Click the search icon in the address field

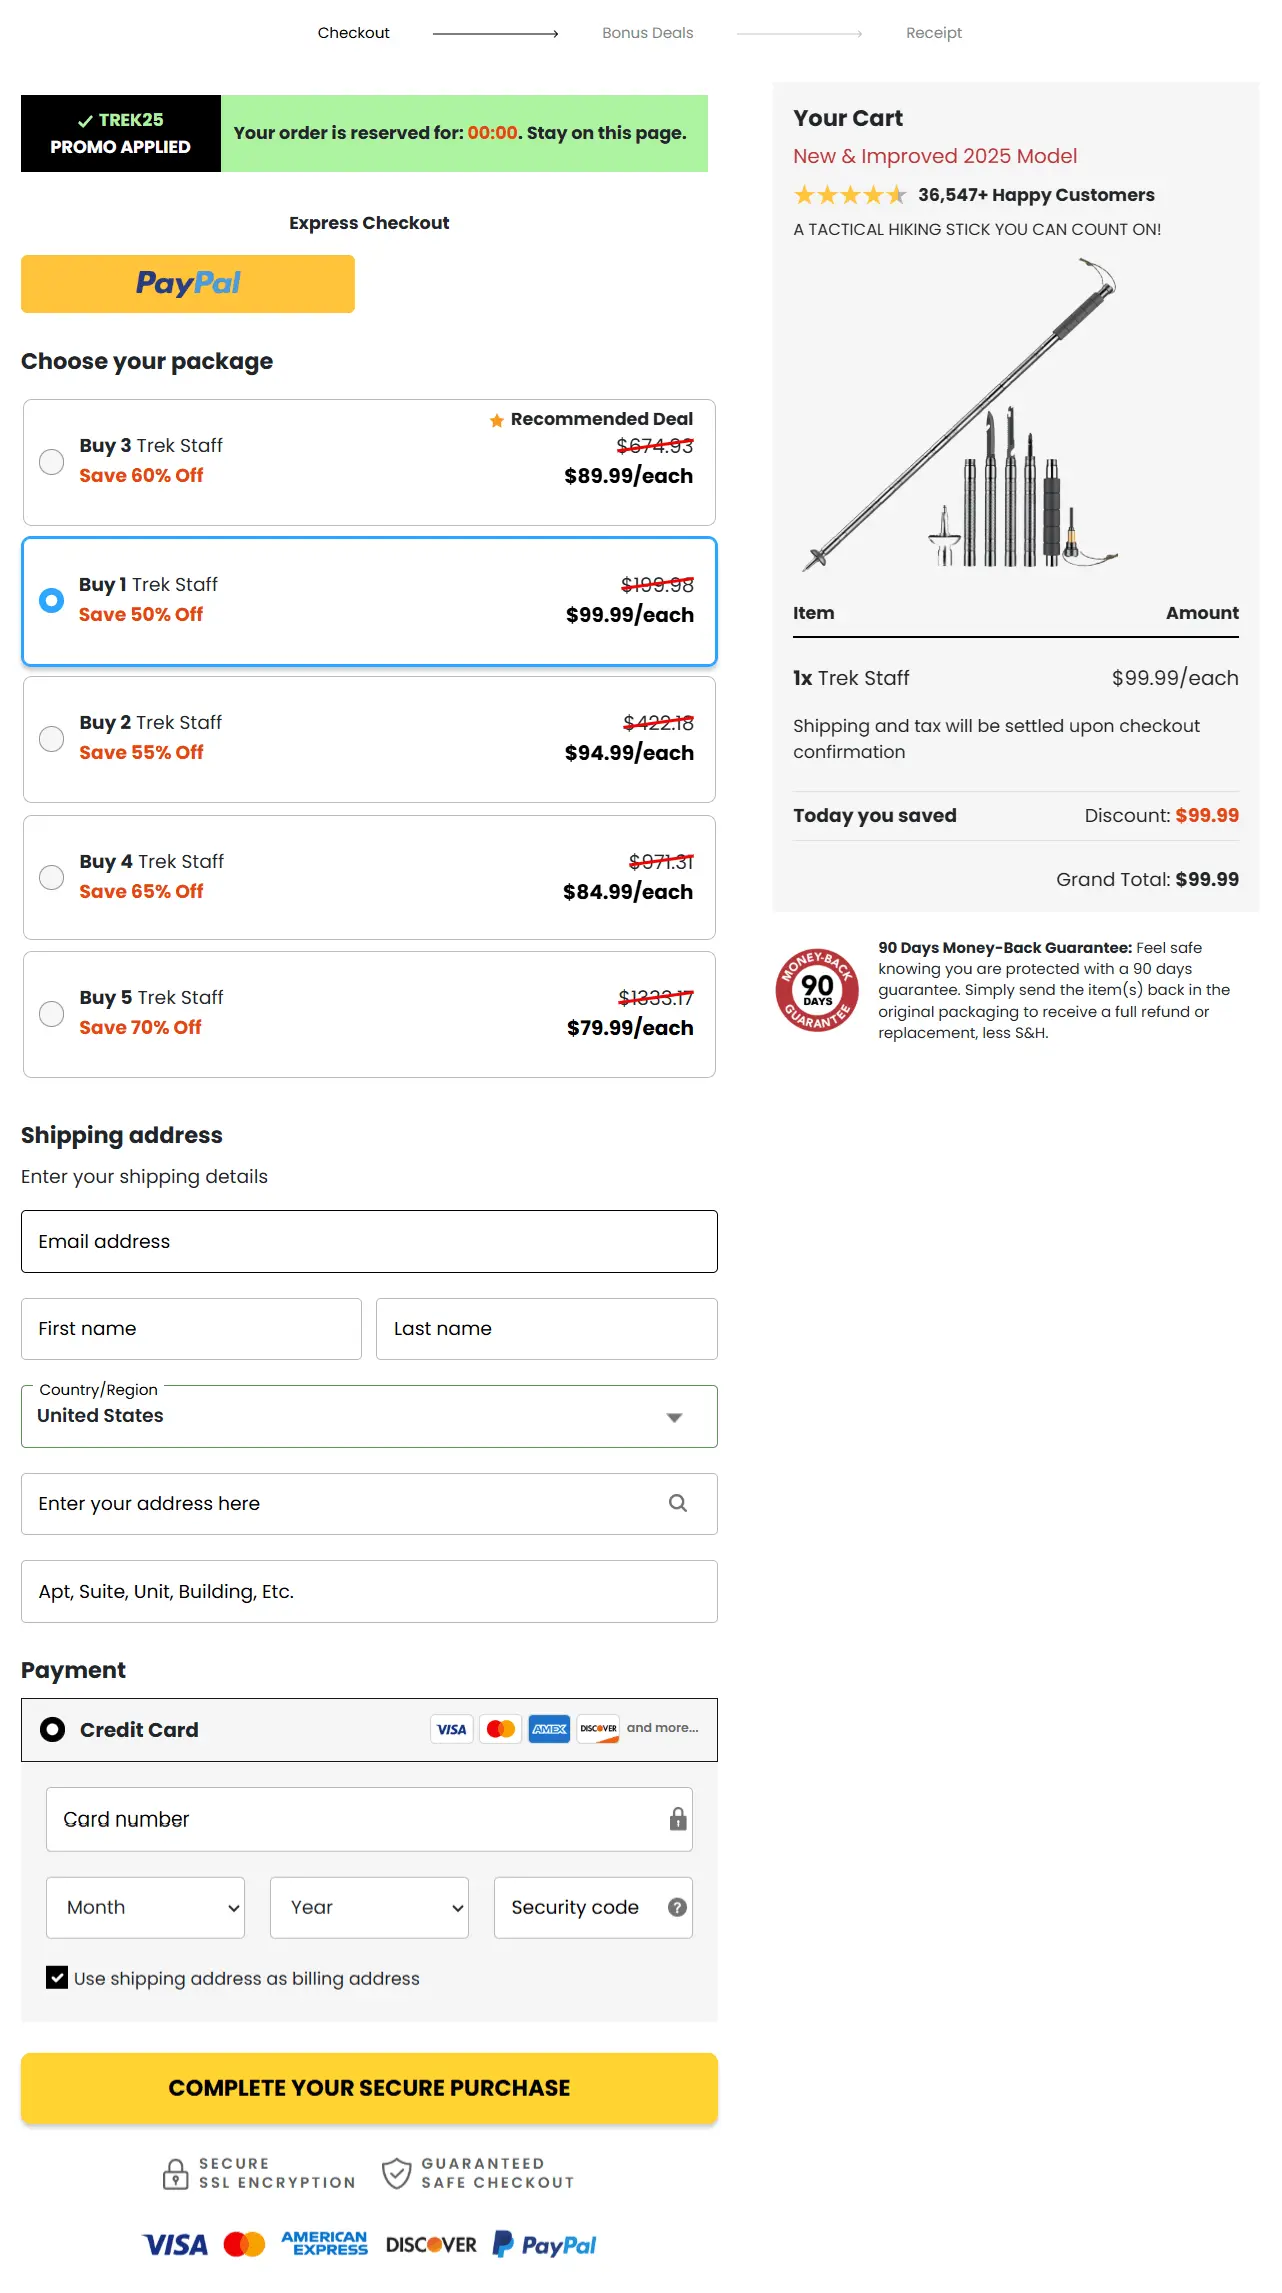(679, 1503)
